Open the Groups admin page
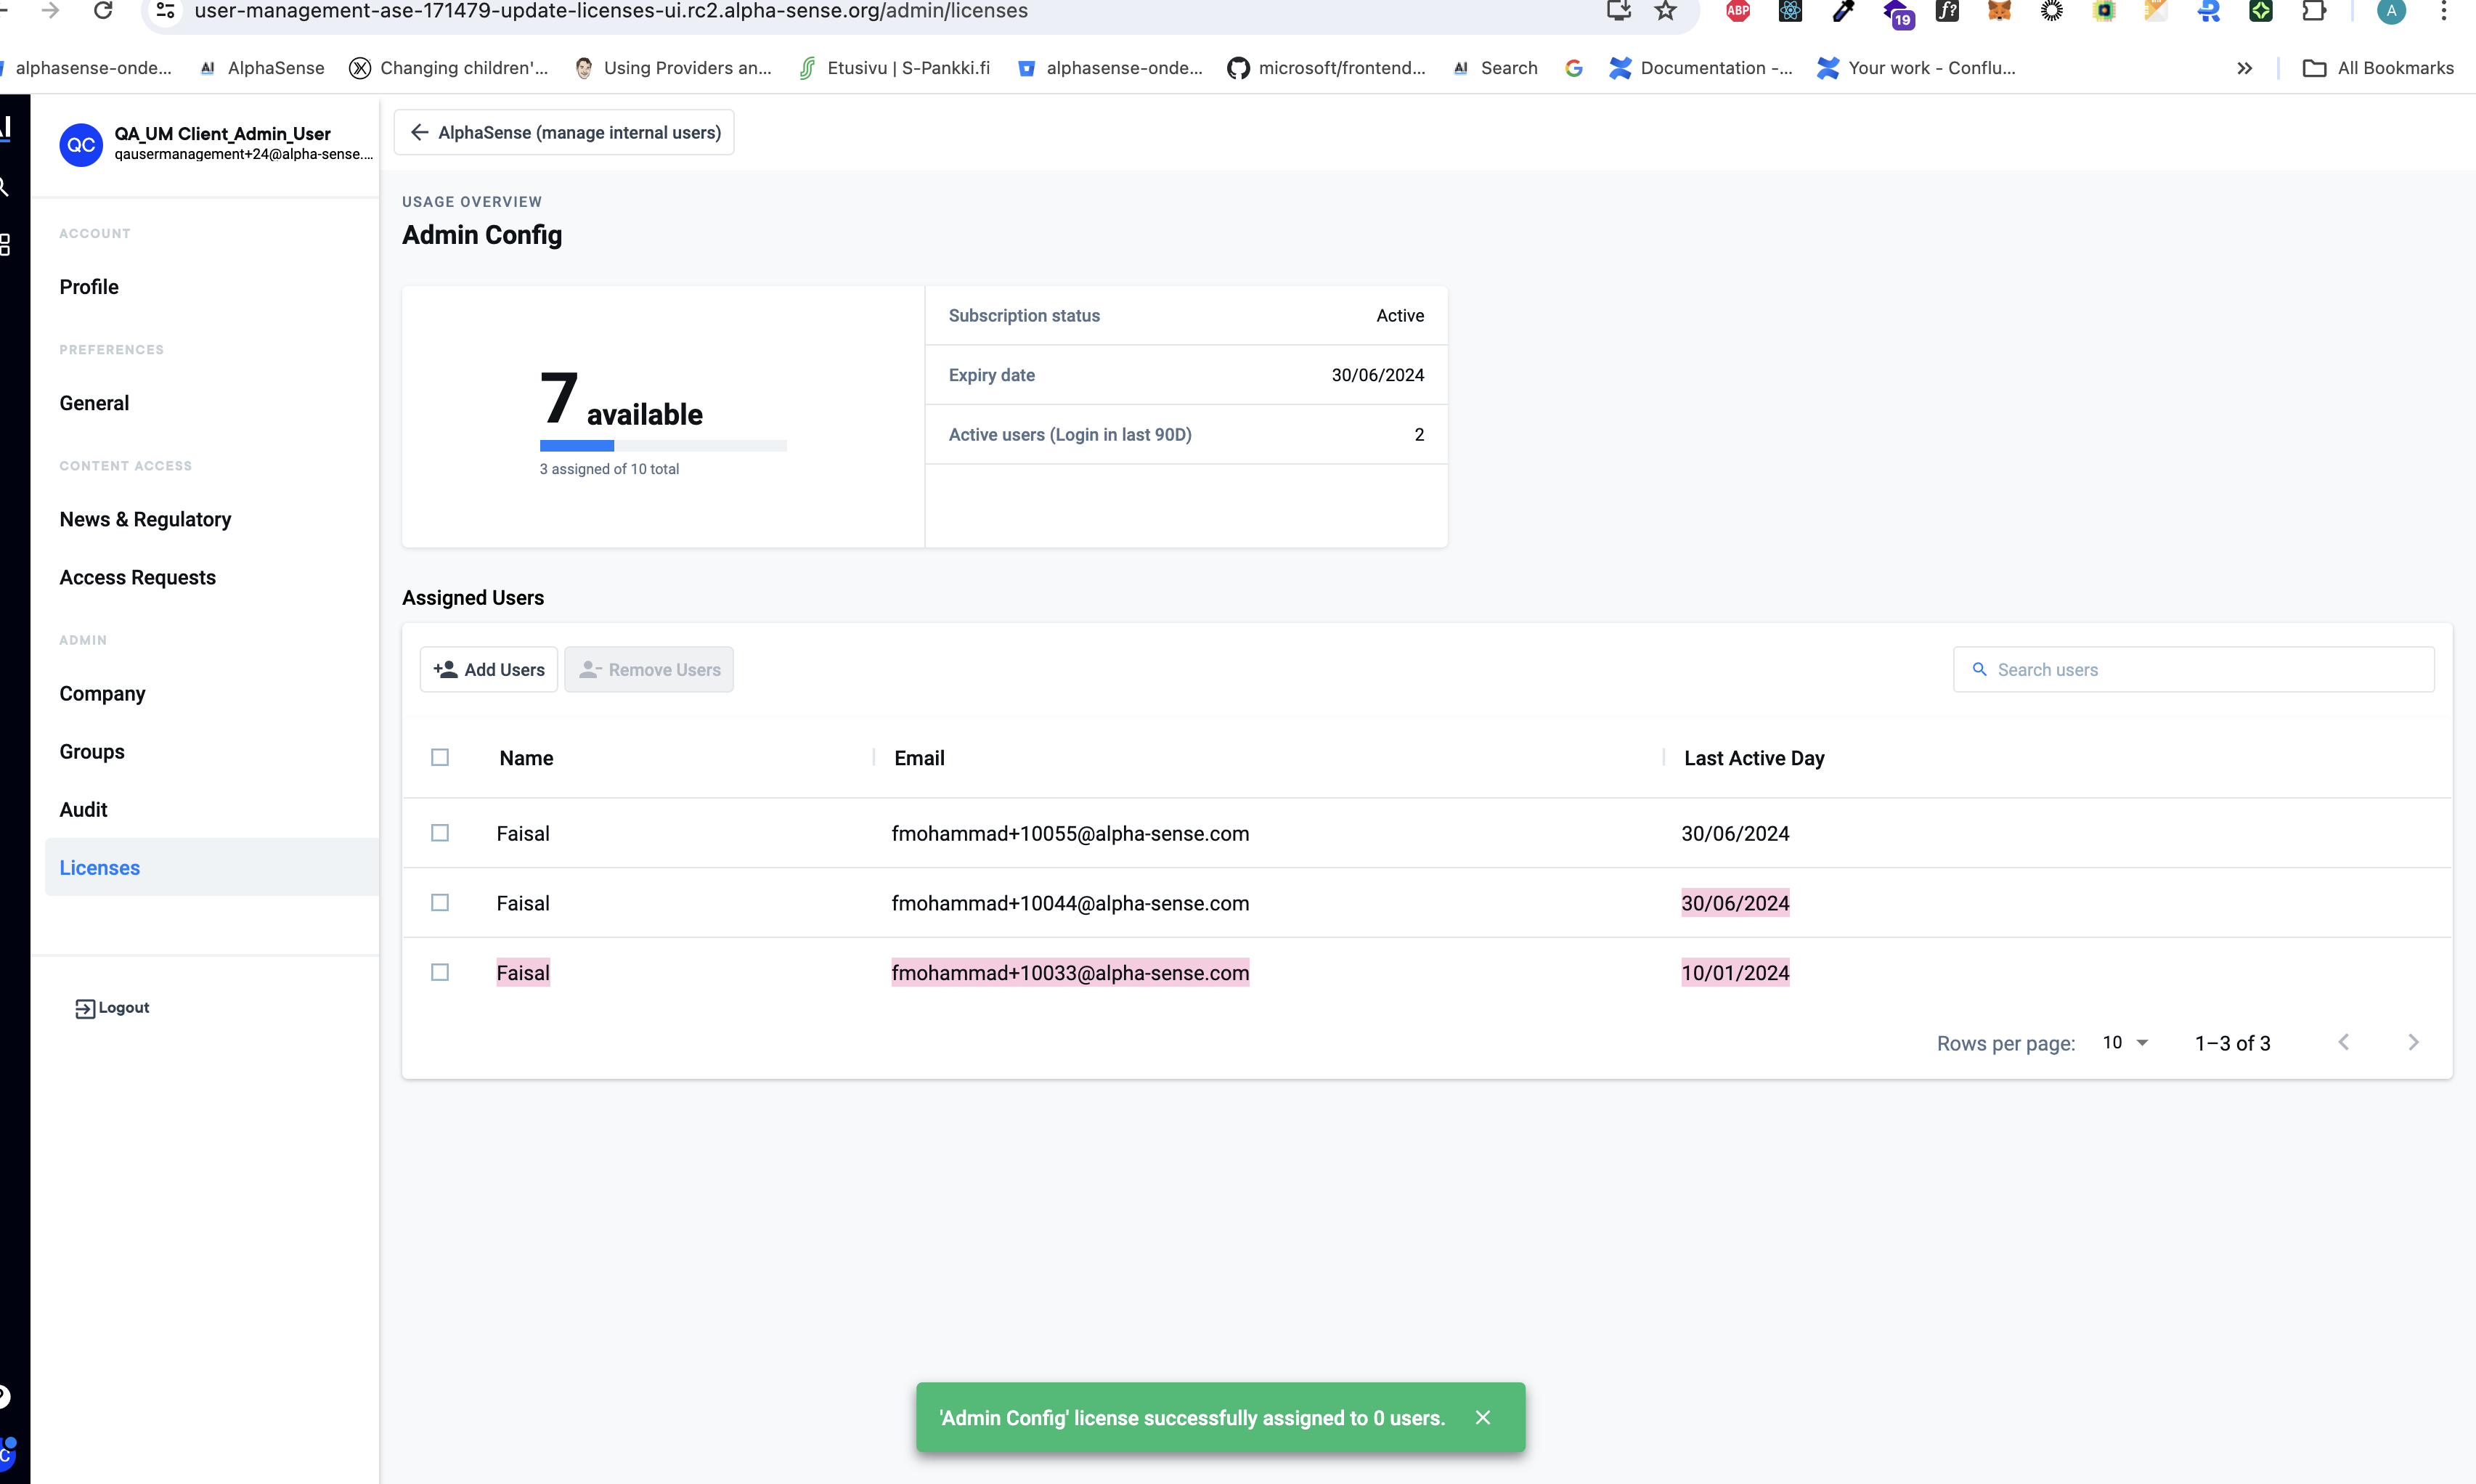Screen dimensions: 2476x1484 click(92, 751)
